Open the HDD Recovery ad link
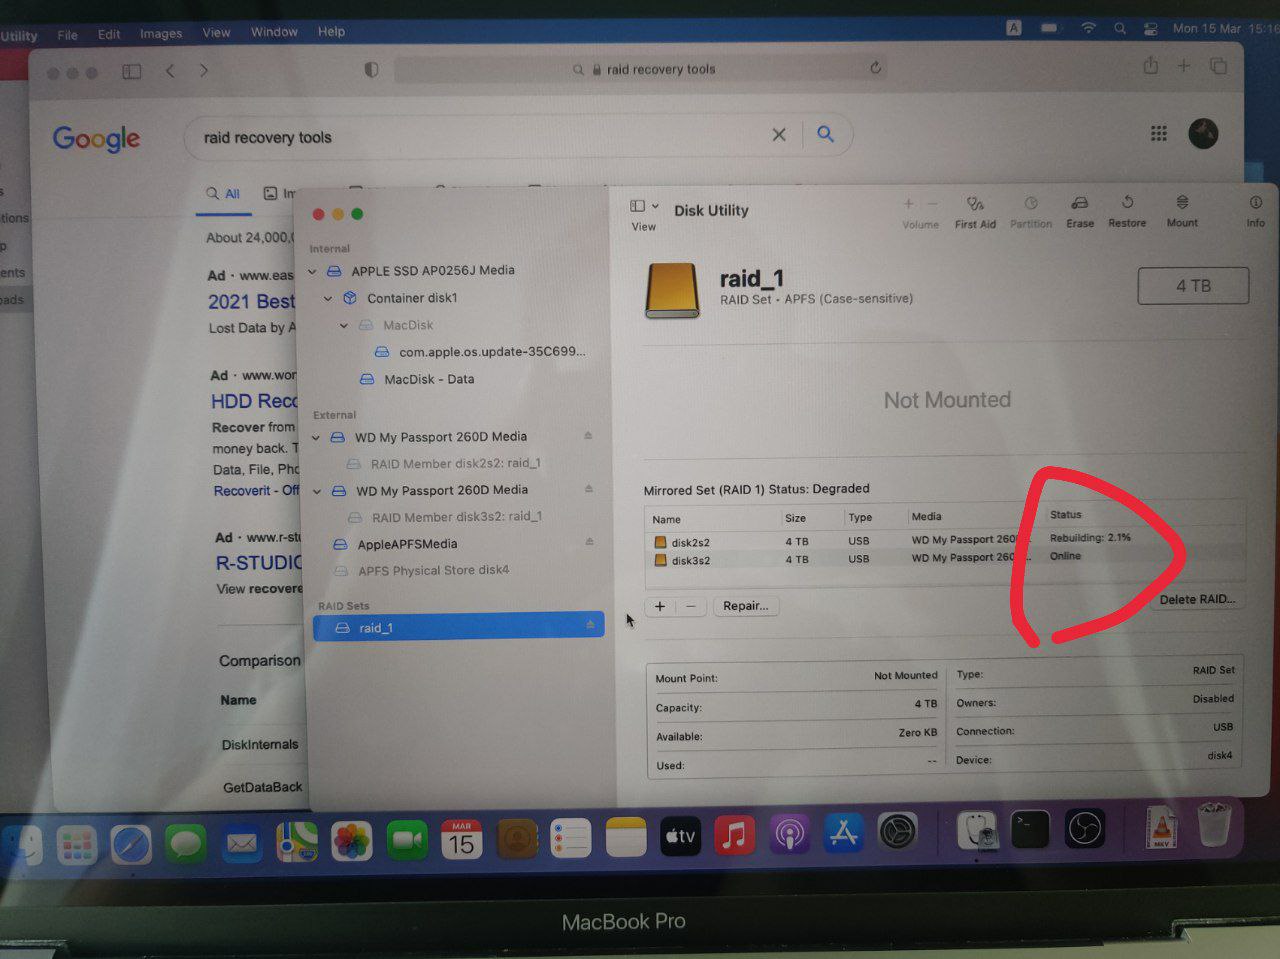The image size is (1280, 959). 254,401
